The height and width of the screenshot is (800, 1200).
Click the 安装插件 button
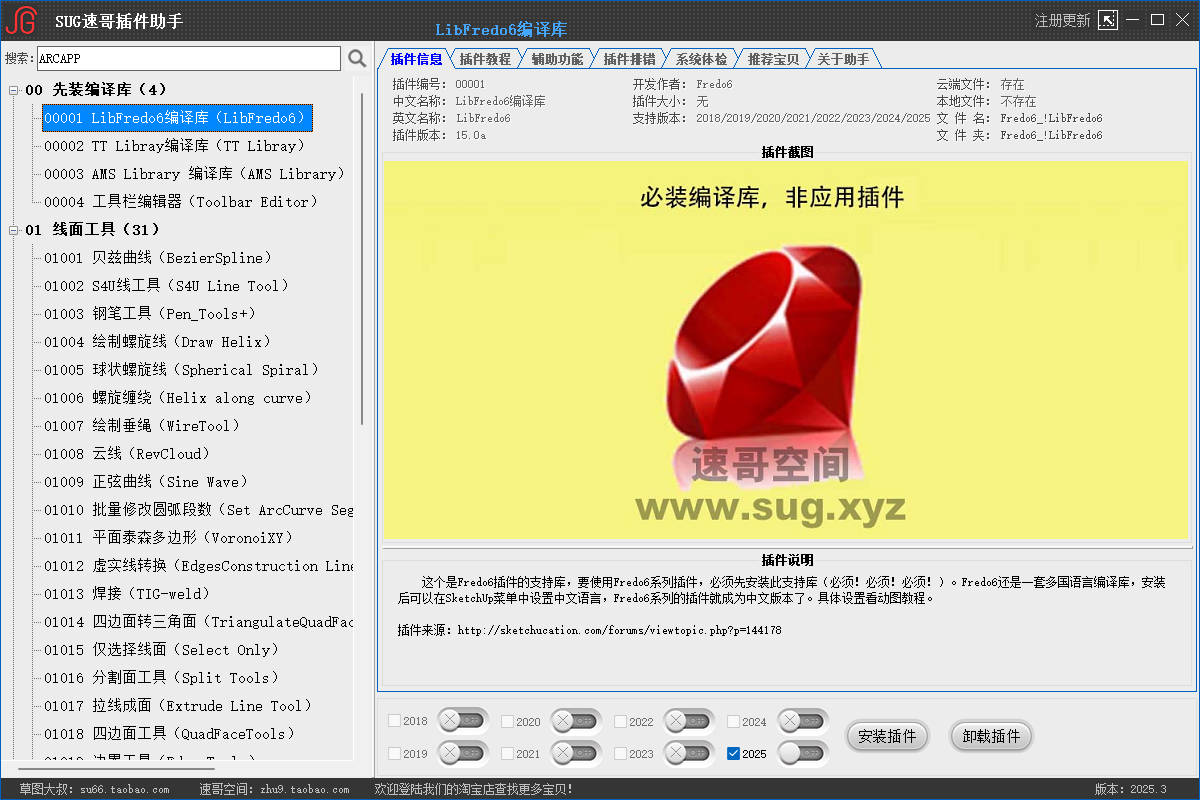pyautogui.click(x=888, y=736)
